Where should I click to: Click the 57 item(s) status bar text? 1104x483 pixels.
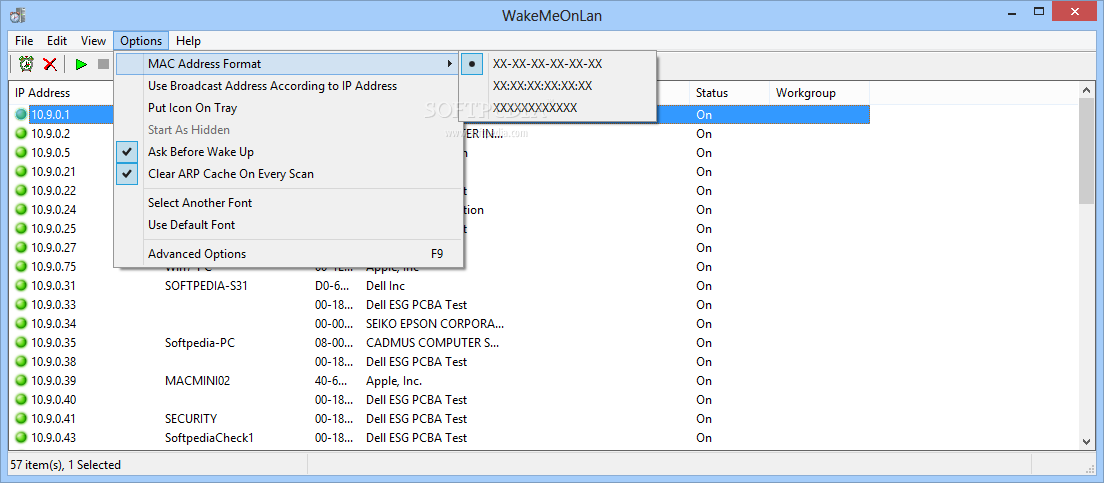[x=65, y=465]
